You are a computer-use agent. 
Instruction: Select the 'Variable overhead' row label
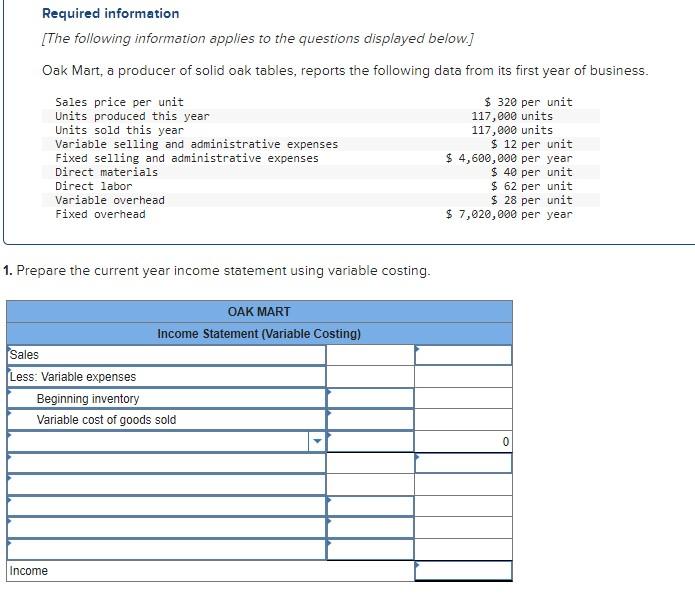(110, 200)
